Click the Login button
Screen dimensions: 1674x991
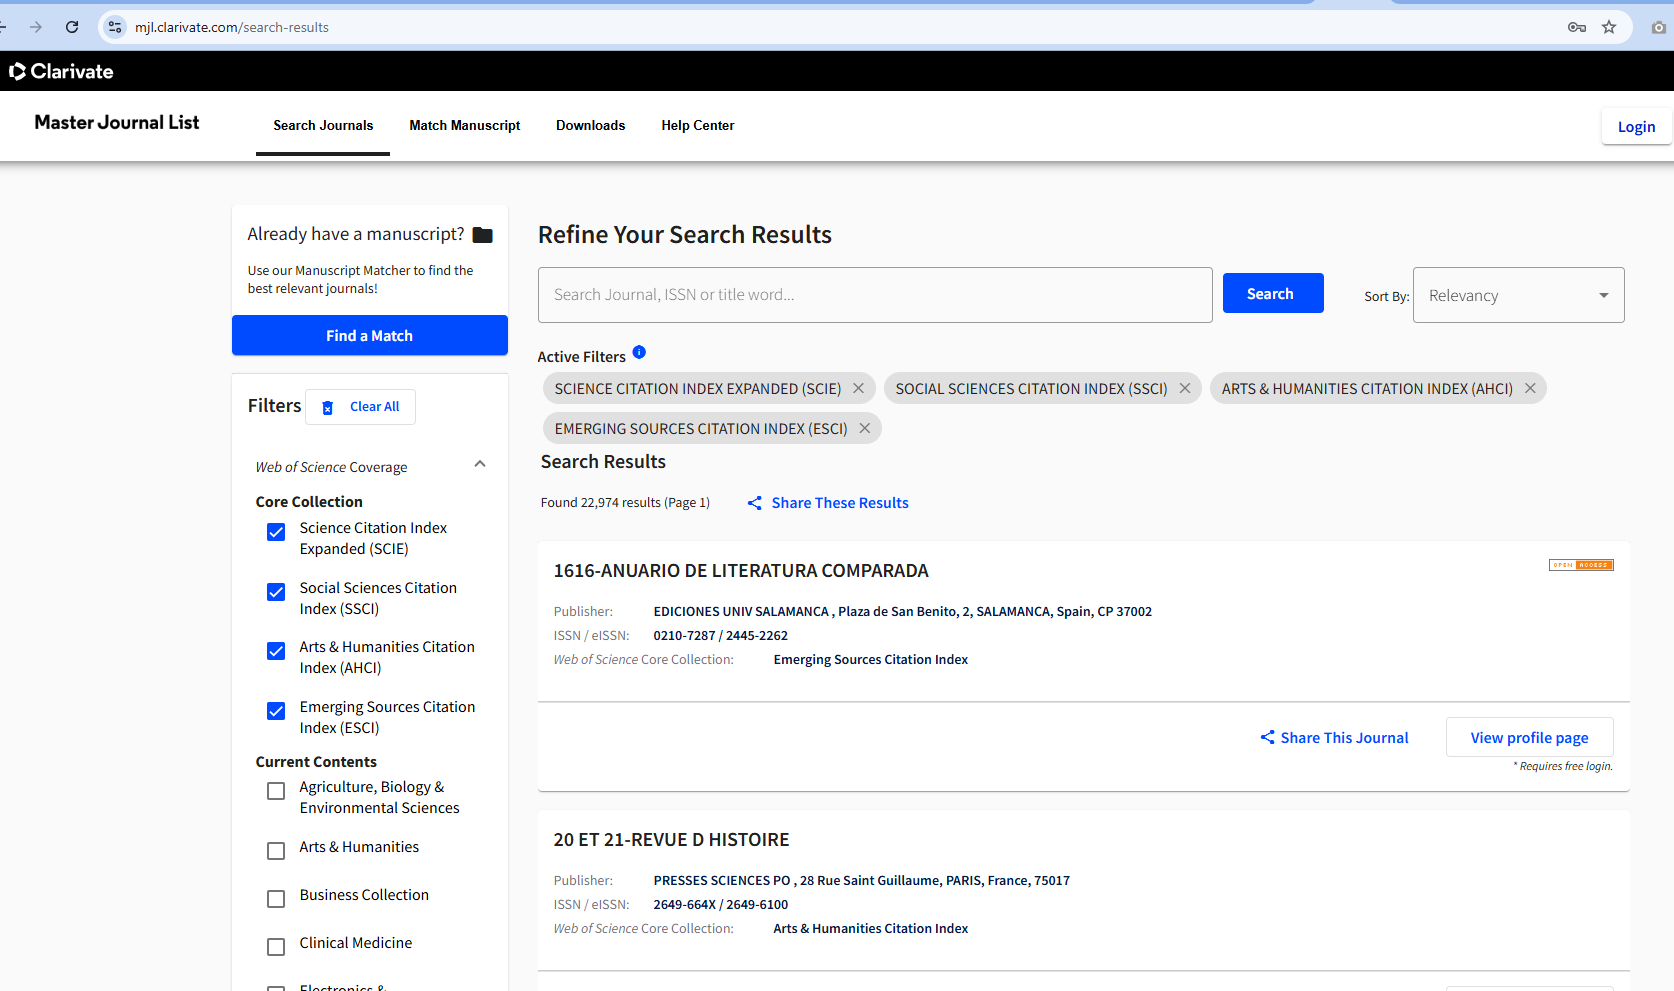pos(1636,126)
